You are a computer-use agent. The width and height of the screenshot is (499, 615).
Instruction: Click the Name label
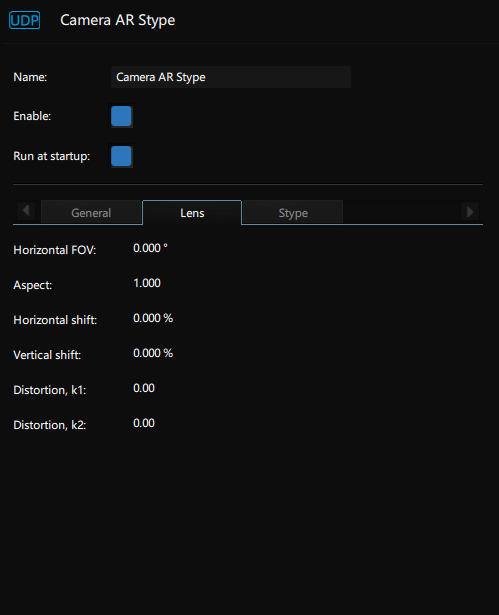(30, 77)
